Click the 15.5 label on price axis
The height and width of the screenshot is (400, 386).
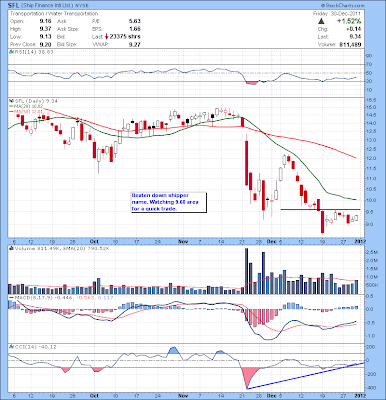click(371, 100)
